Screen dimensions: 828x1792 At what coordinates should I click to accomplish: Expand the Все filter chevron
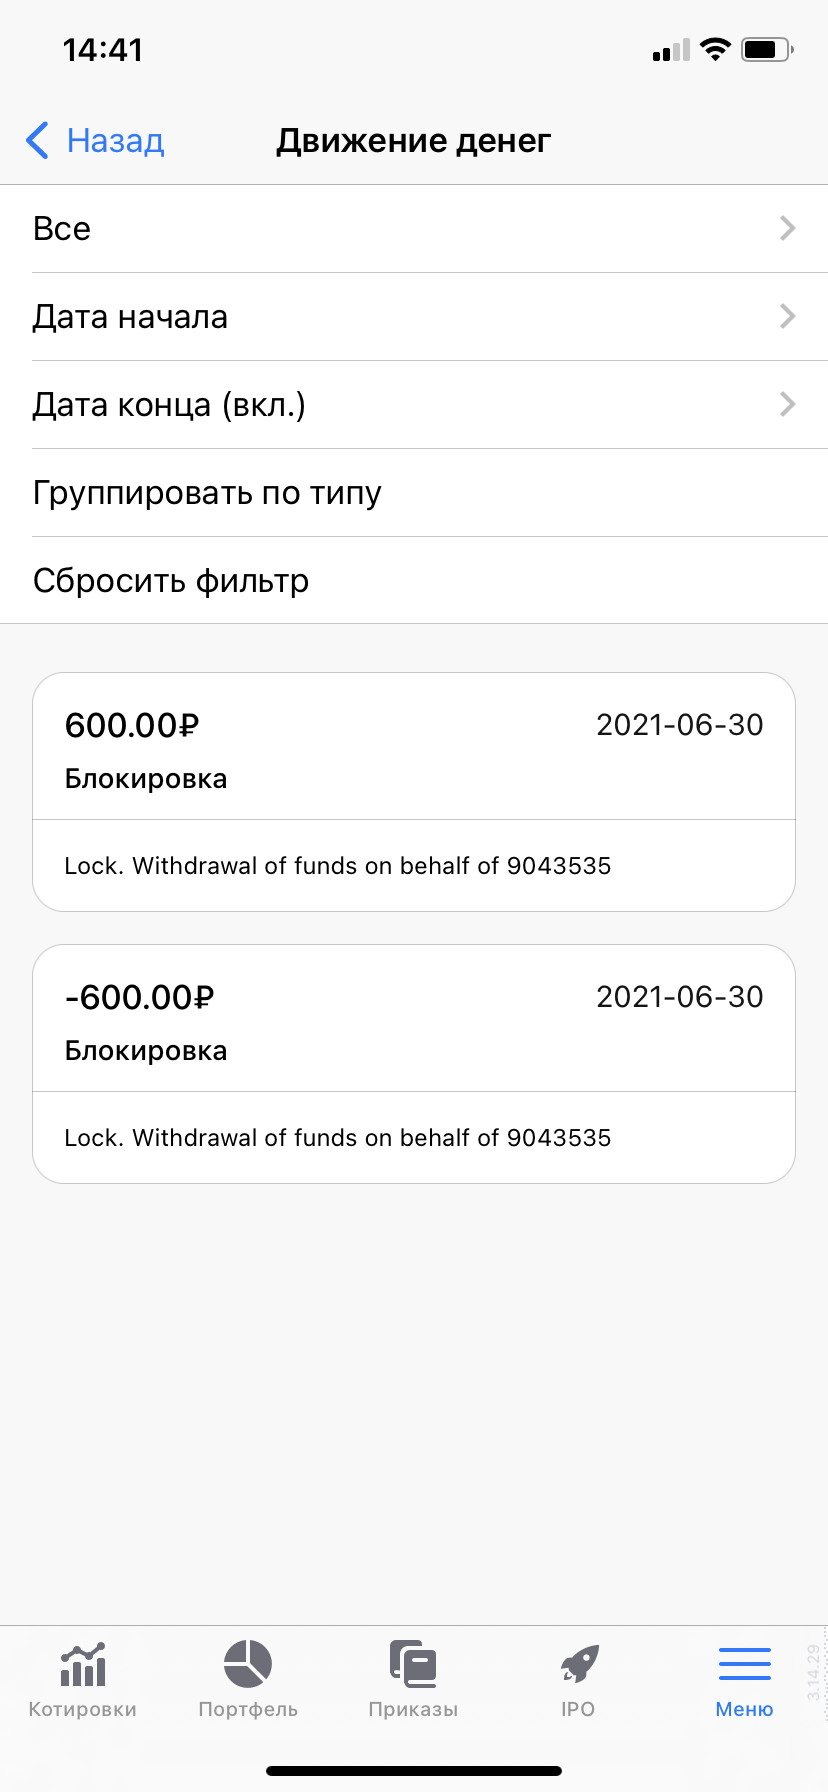(x=788, y=229)
